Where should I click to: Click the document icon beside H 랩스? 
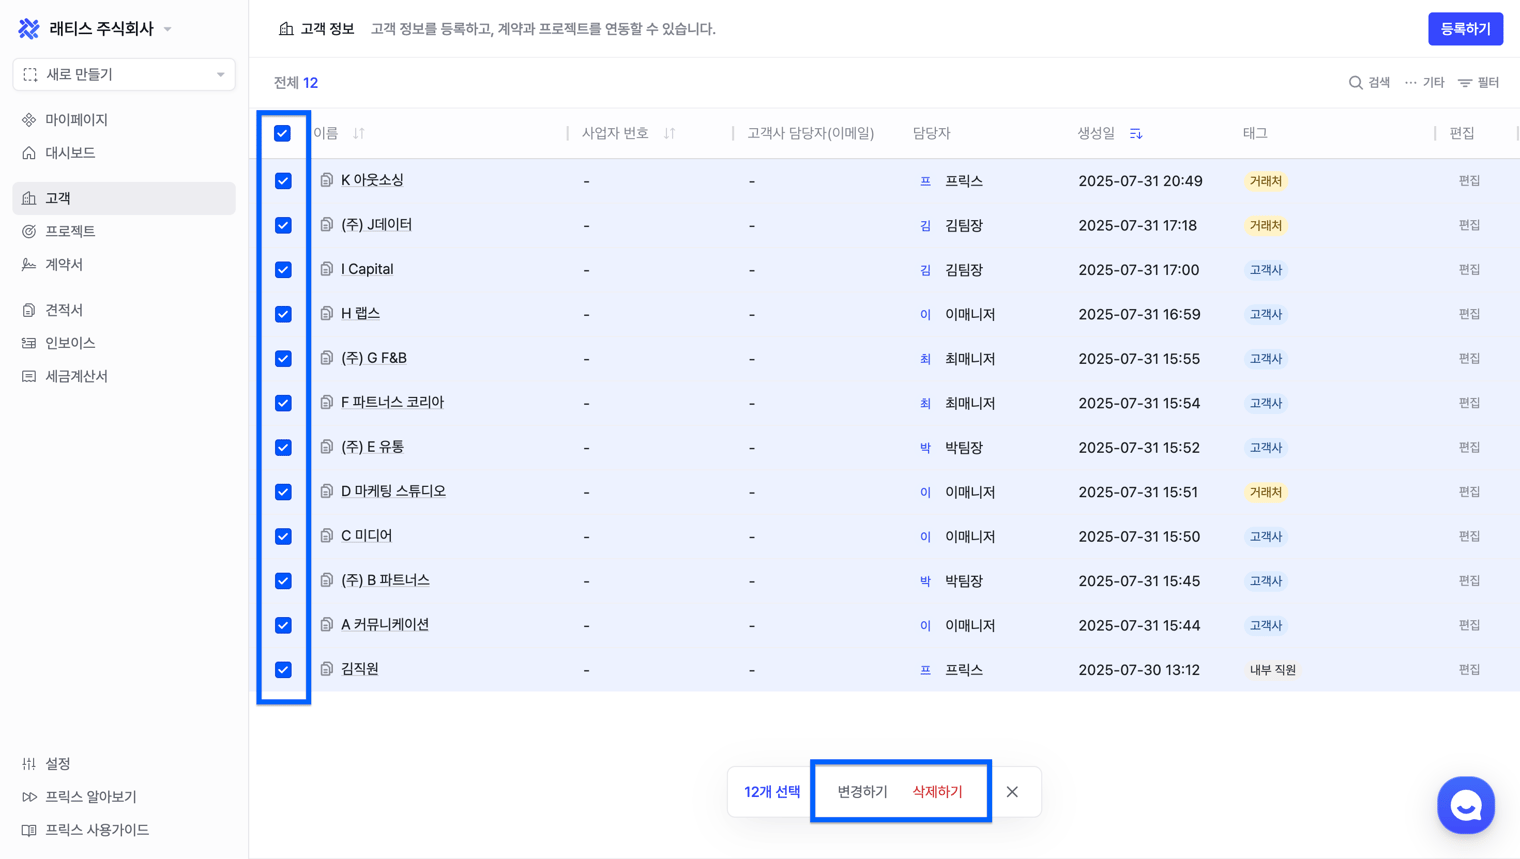point(326,314)
